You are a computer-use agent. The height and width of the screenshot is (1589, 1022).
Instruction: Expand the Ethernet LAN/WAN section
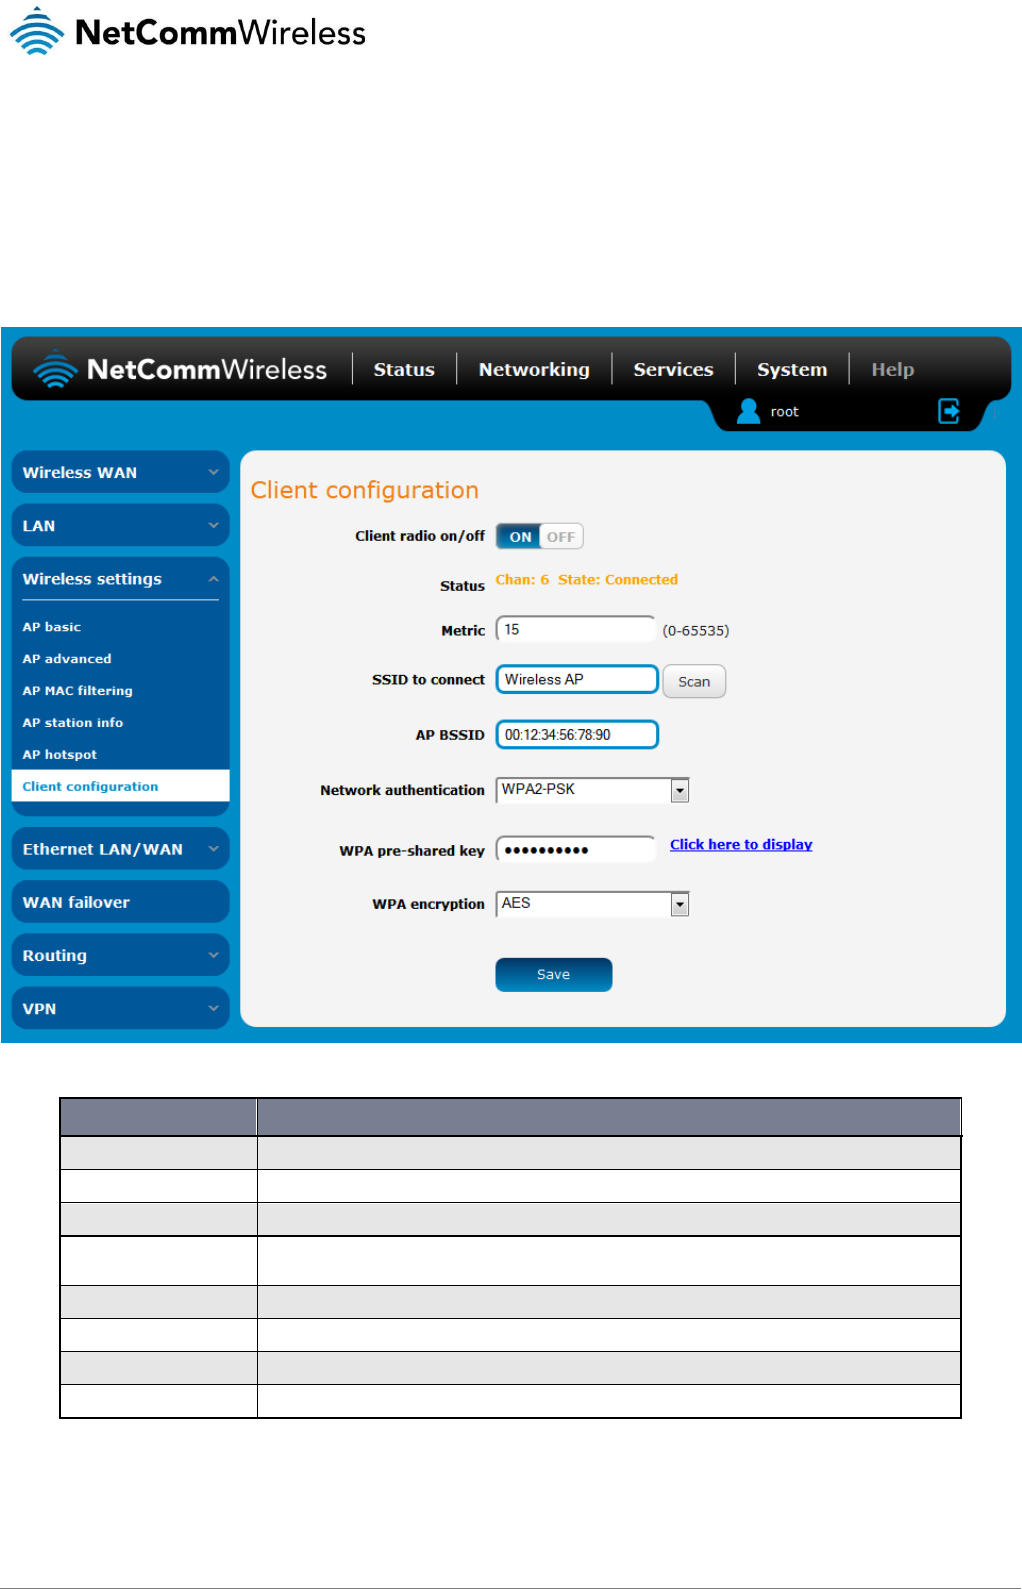(x=120, y=849)
